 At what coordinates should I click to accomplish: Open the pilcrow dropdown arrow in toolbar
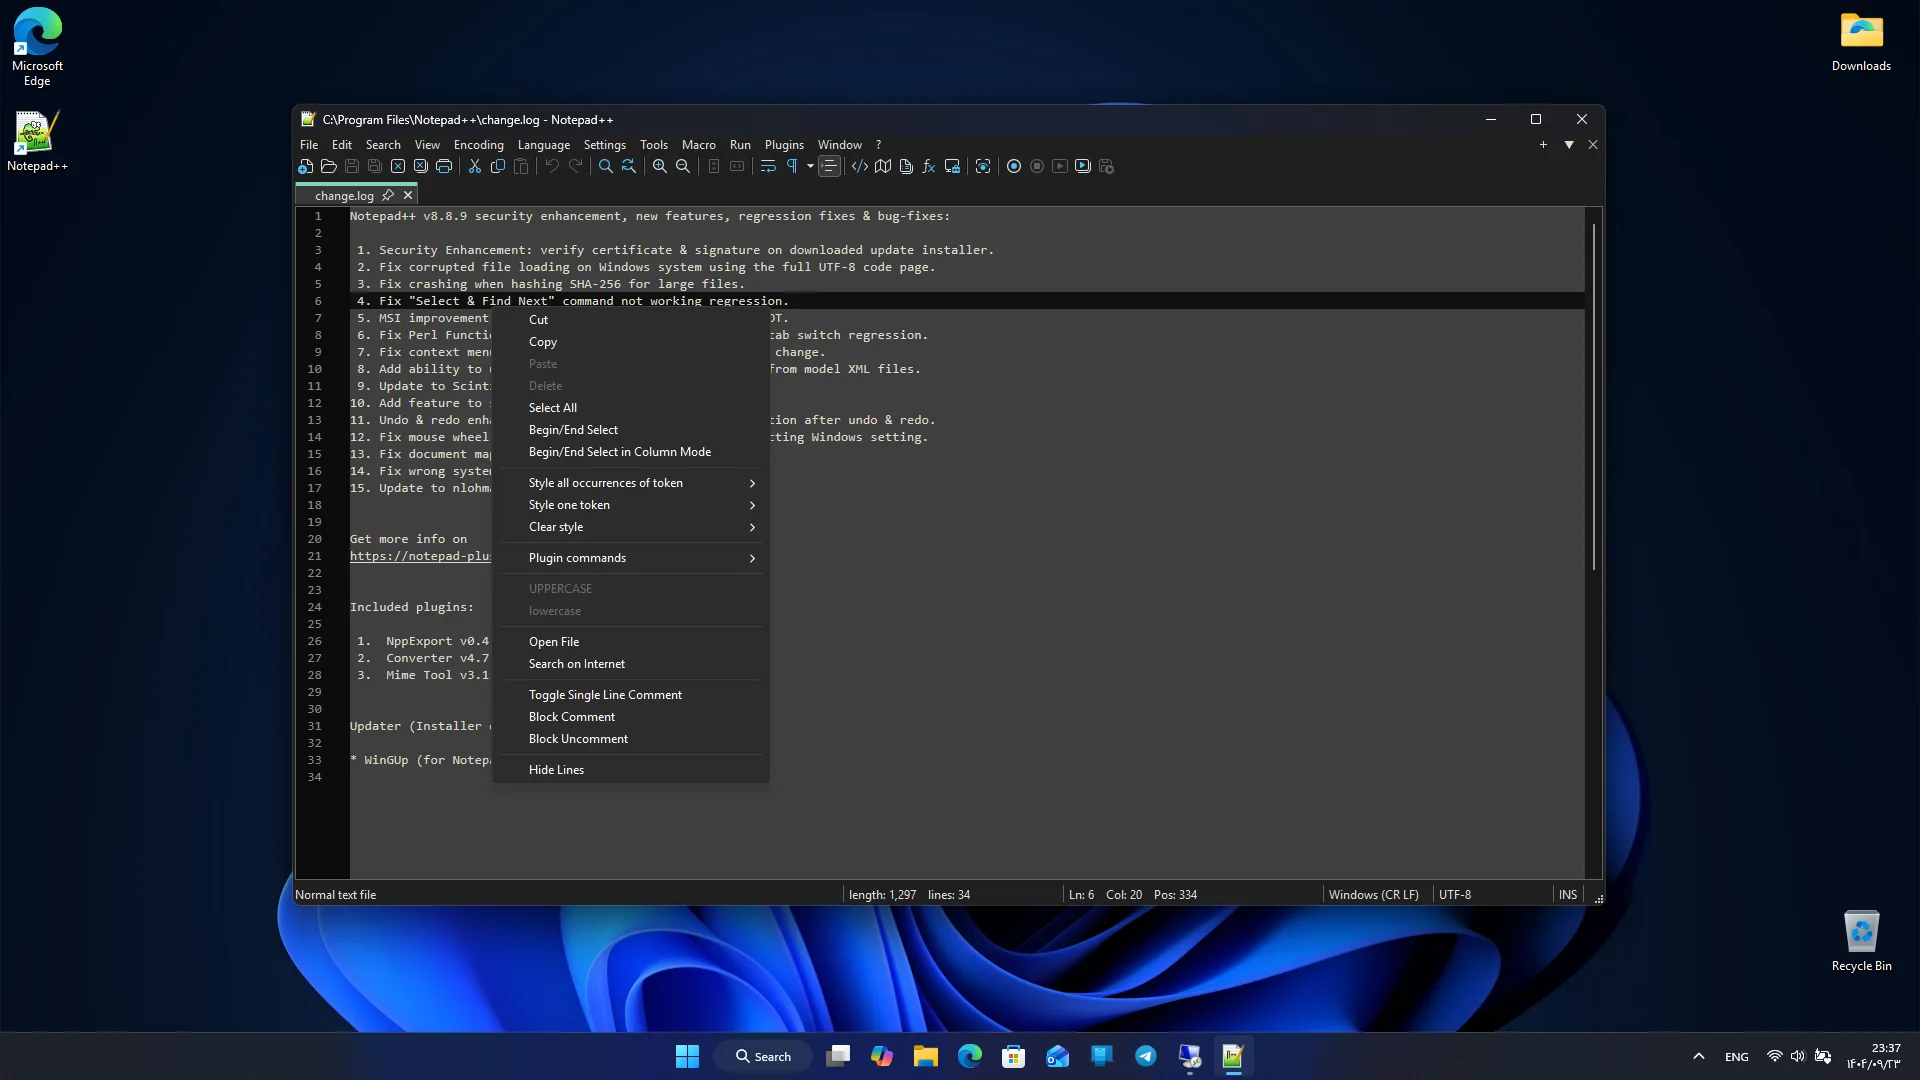[810, 166]
